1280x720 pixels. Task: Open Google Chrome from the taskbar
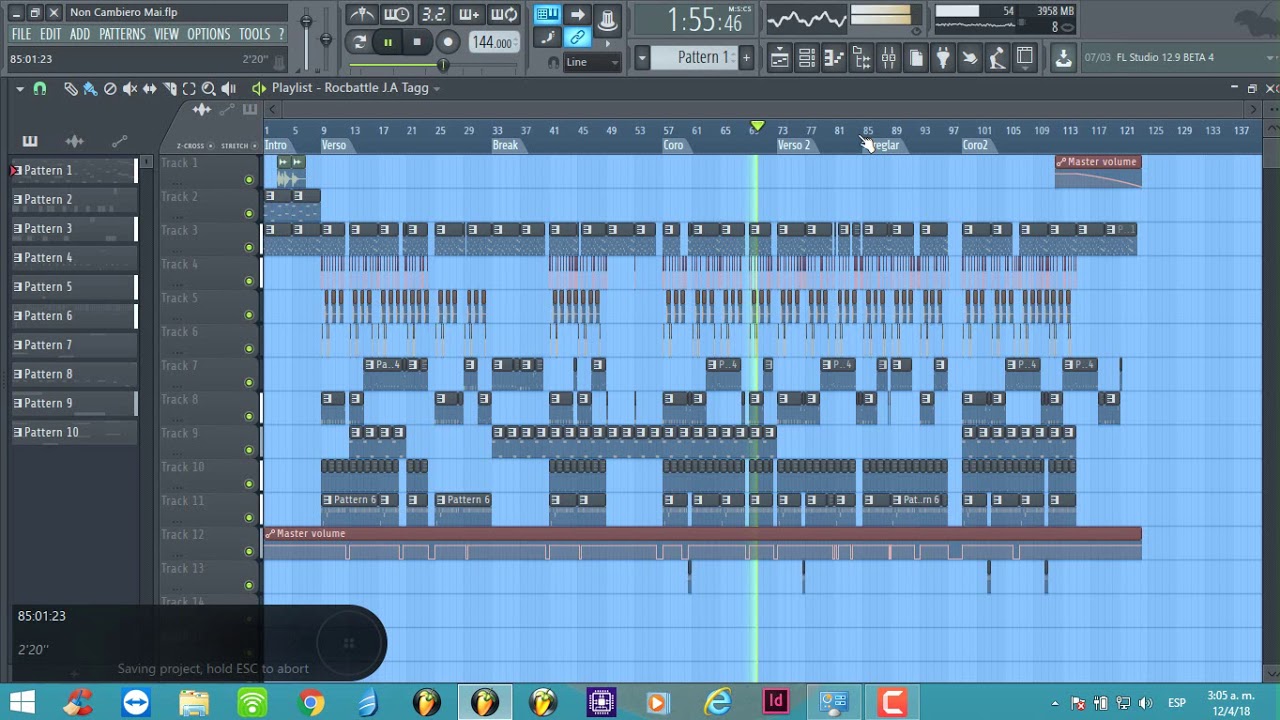tap(310, 703)
